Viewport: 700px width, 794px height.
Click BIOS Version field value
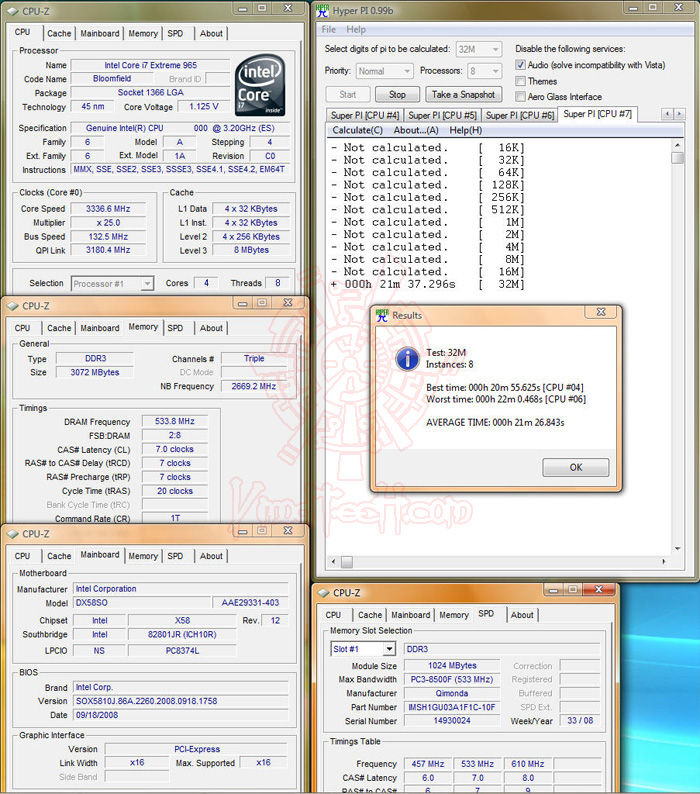[181, 701]
